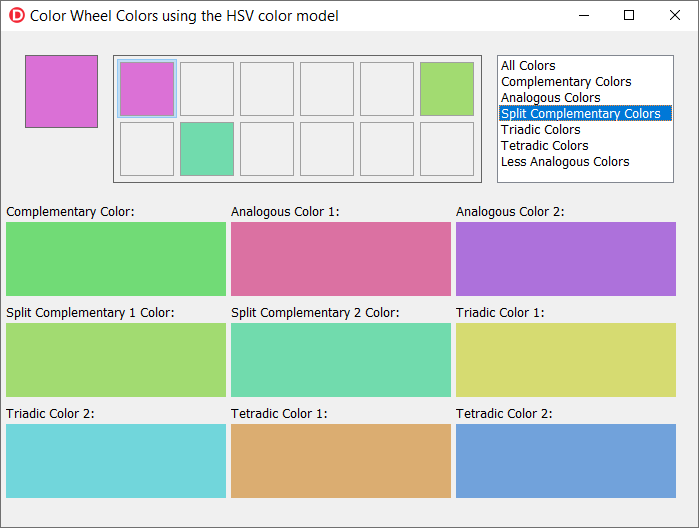Select Complementary Colors in the list
The width and height of the screenshot is (699, 528).
(x=566, y=82)
